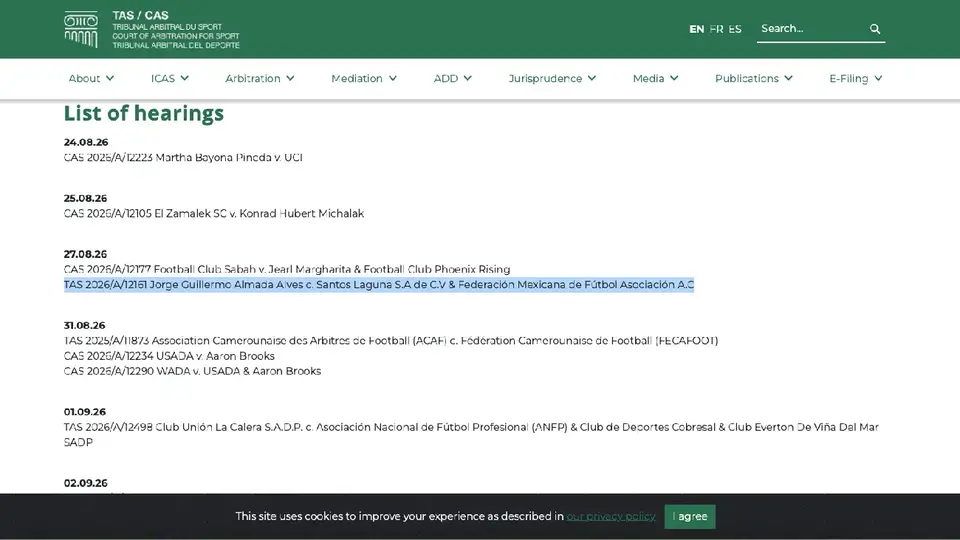Click the TAS / CAS site title text

pos(140,15)
